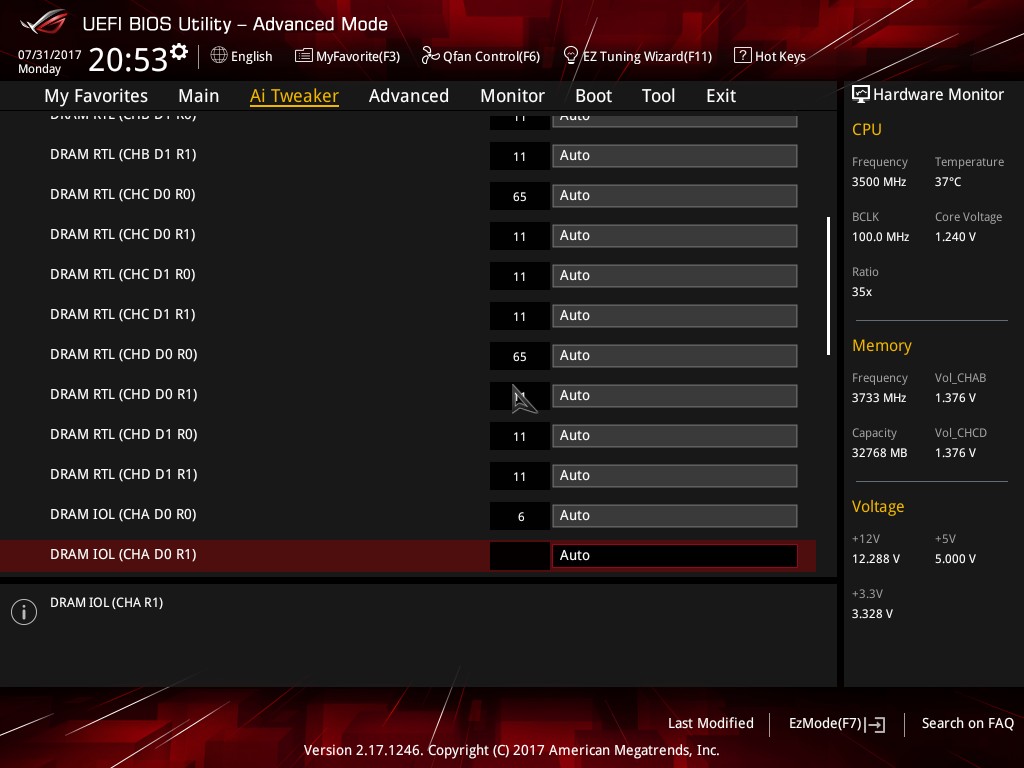Start EZ Tuning Wizard(F11)
1024x768 pixels.
coord(637,56)
